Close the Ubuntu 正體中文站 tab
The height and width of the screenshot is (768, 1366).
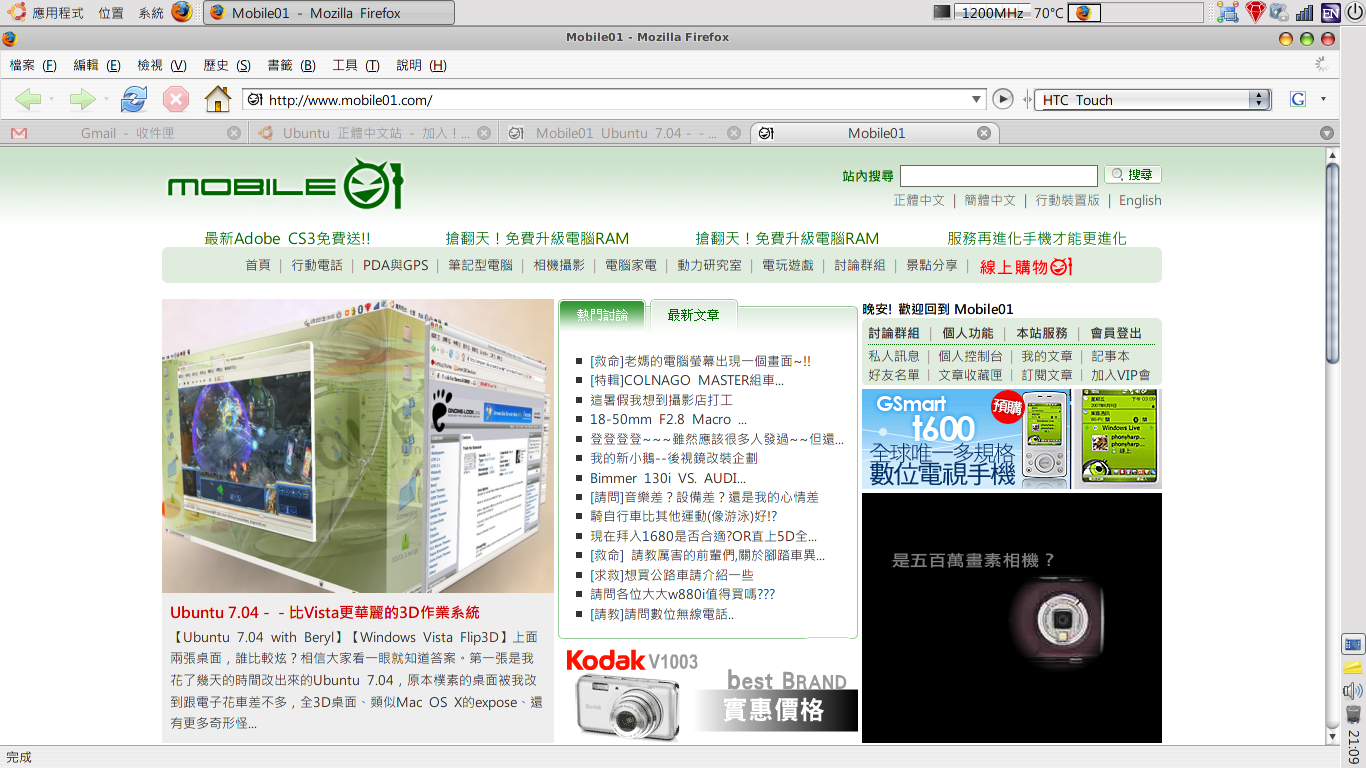pos(484,133)
